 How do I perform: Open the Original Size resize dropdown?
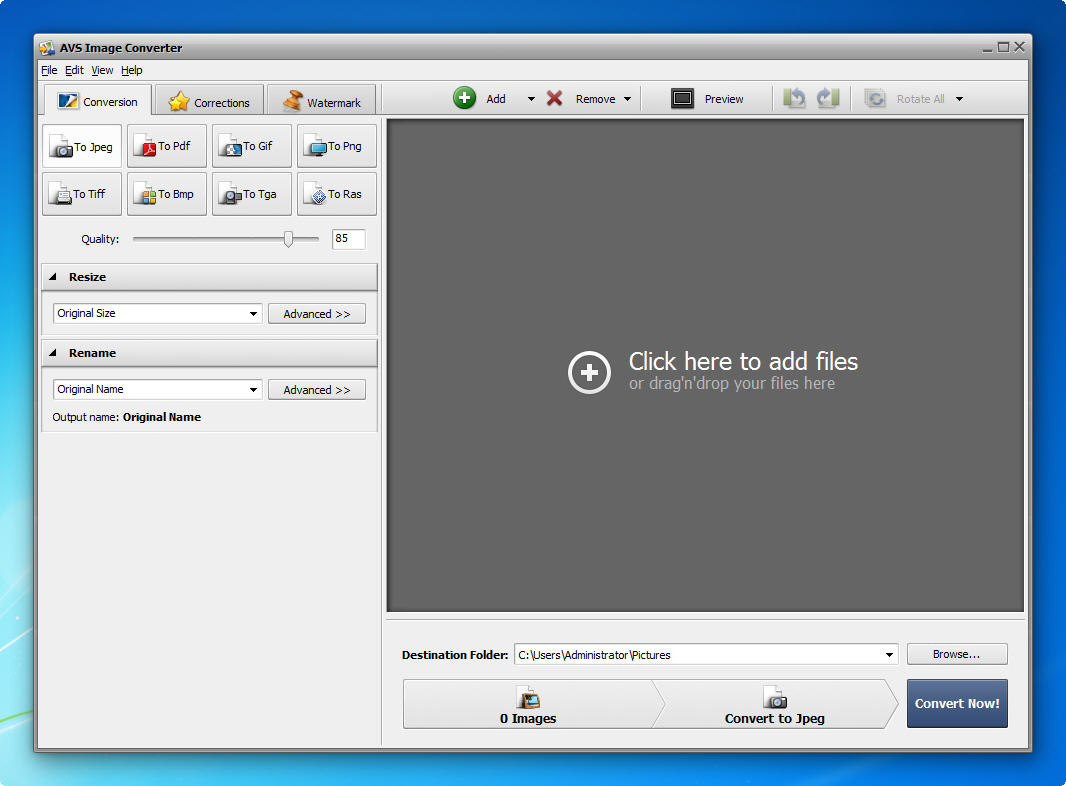[x=157, y=313]
